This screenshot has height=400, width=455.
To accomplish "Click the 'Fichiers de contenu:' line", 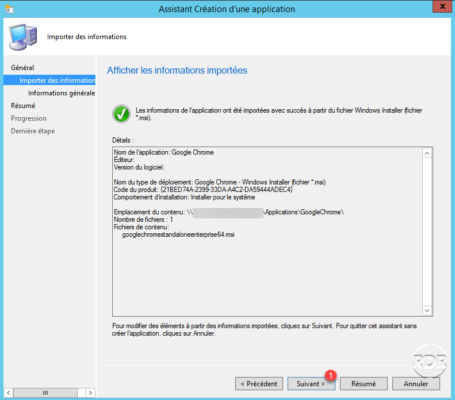I will (x=141, y=227).
